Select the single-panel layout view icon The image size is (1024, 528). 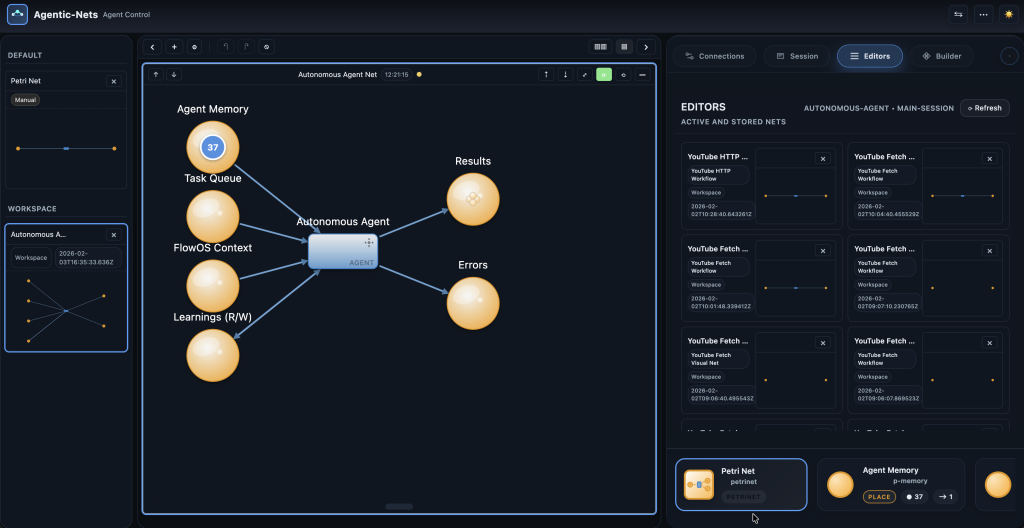tap(623, 47)
